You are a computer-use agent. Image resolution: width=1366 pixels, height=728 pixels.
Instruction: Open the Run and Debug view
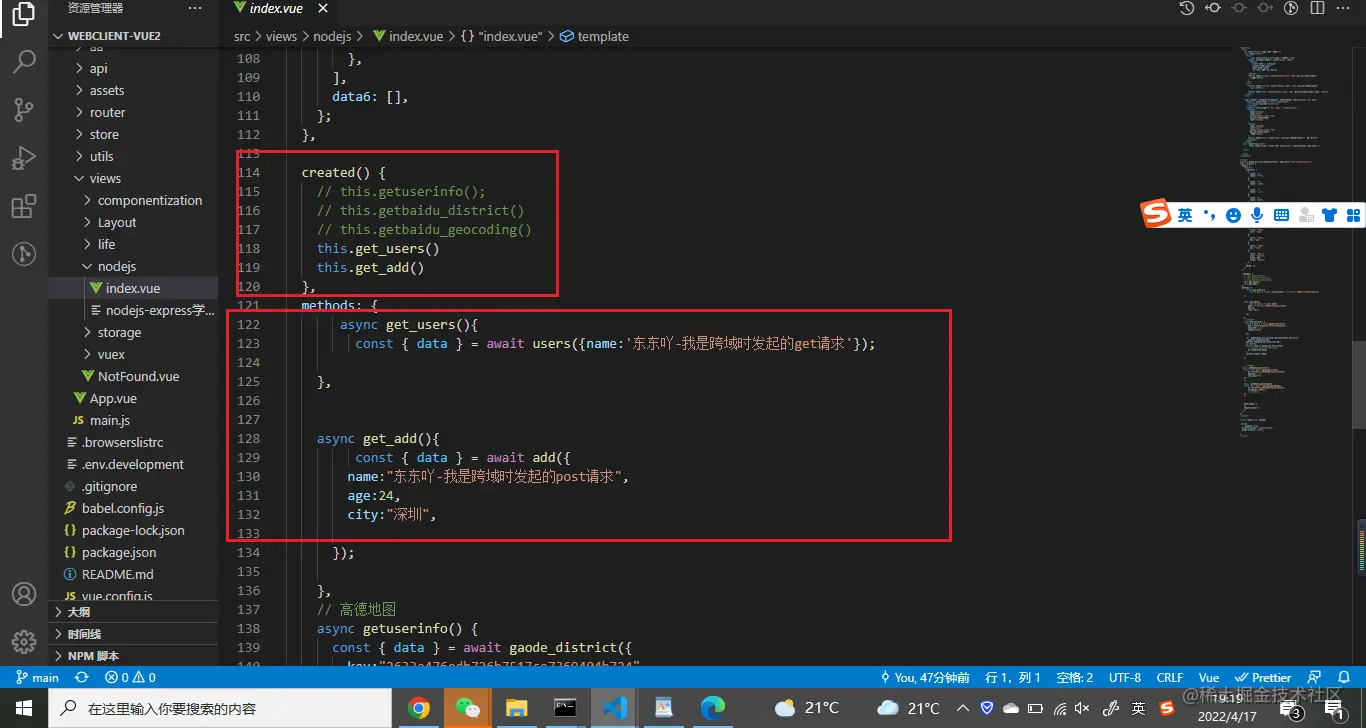(x=23, y=158)
